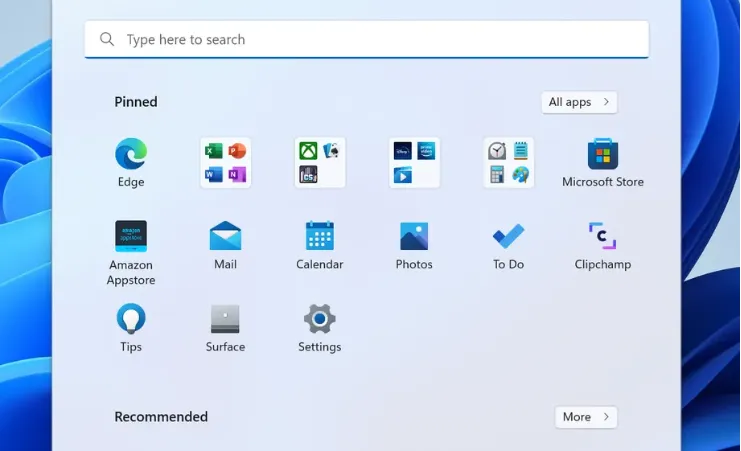The width and height of the screenshot is (741, 451).
Task: Open the Tips app
Action: (131, 328)
